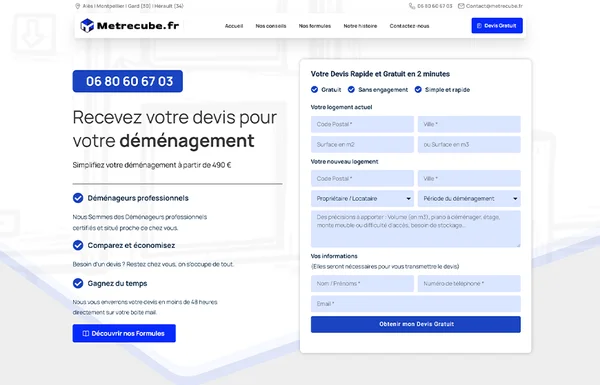Click check icon beside Déménageurs professionnels

(x=78, y=198)
